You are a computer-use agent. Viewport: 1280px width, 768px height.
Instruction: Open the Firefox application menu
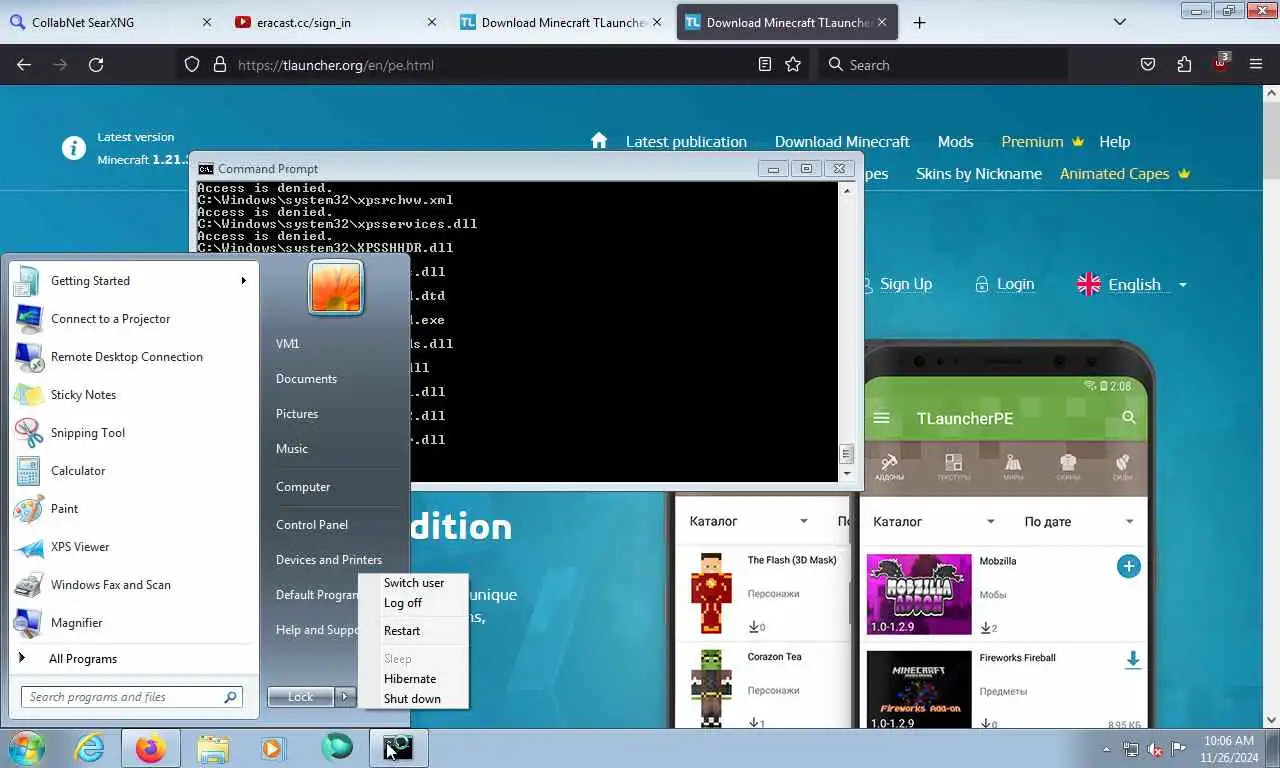[1256, 65]
